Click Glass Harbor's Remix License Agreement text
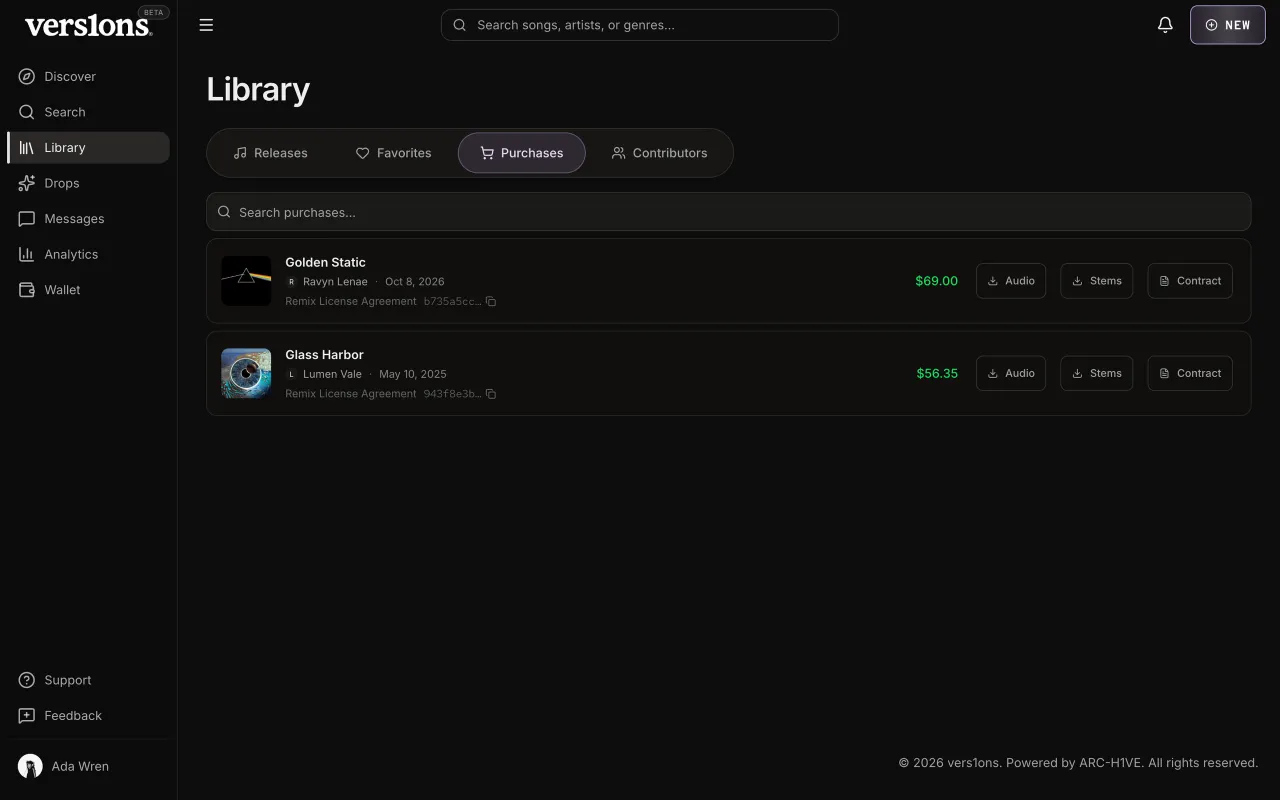 pyautogui.click(x=351, y=394)
